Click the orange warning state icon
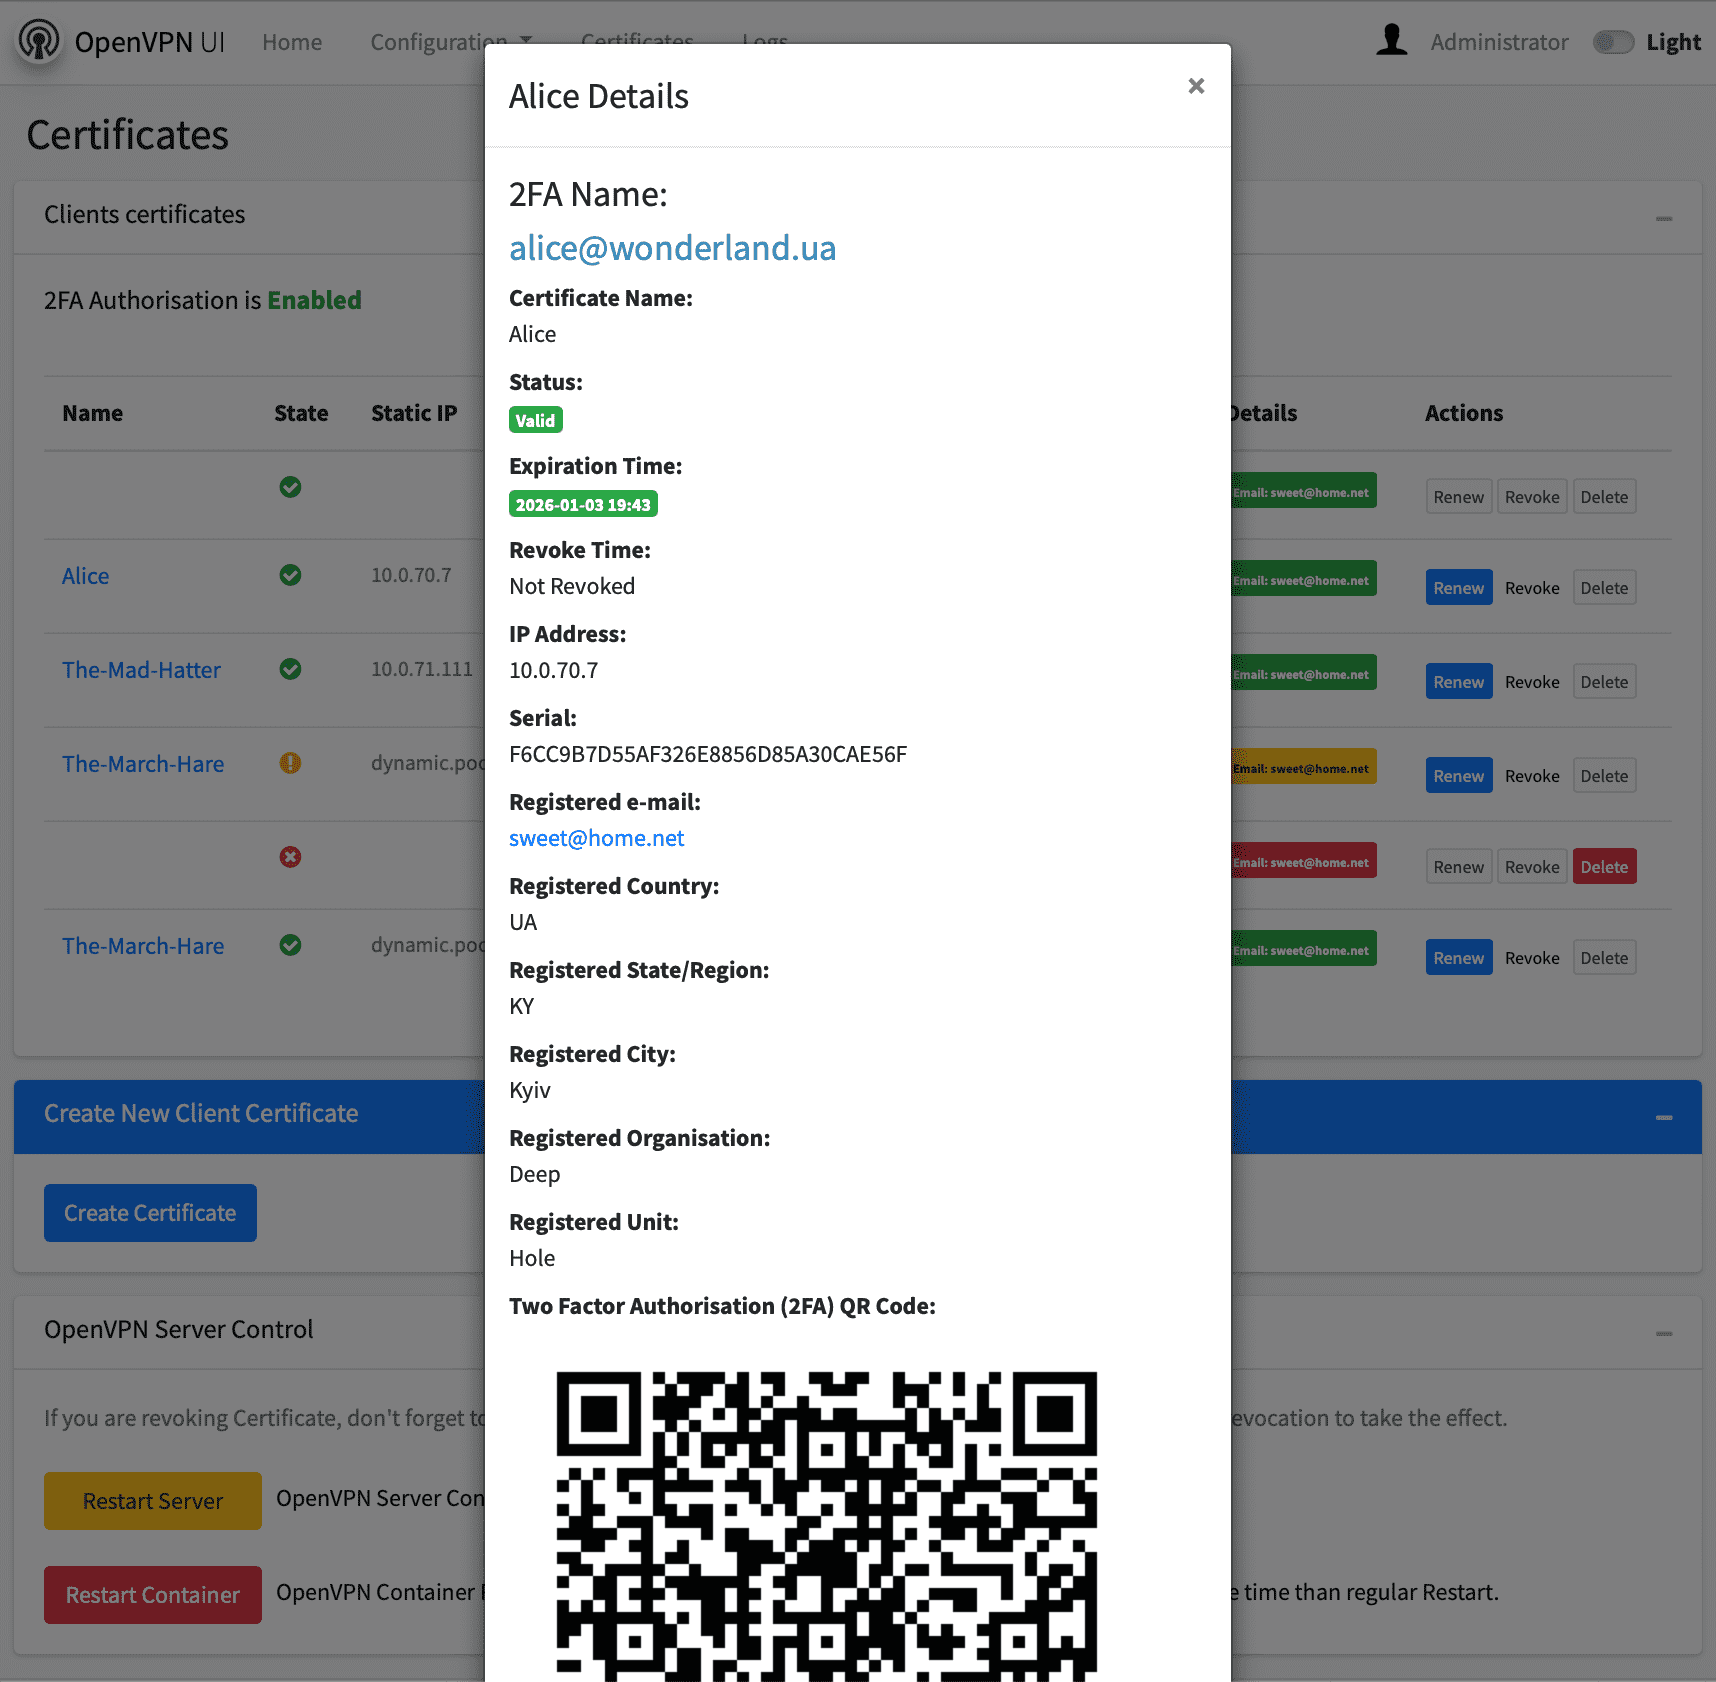Viewport: 1716px width, 1682px height. coord(290,763)
